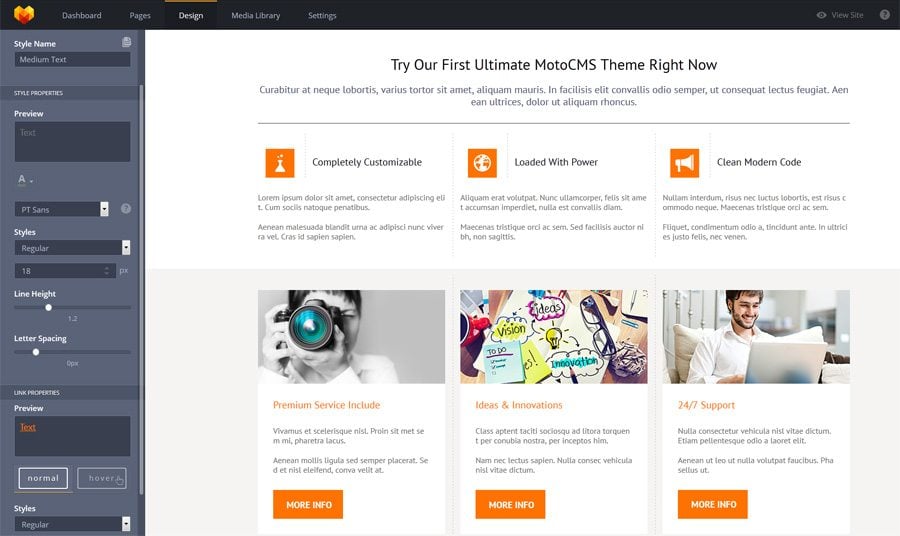900x536 pixels.
Task: Expand the PT Sans font dropdown
Action: coord(104,209)
